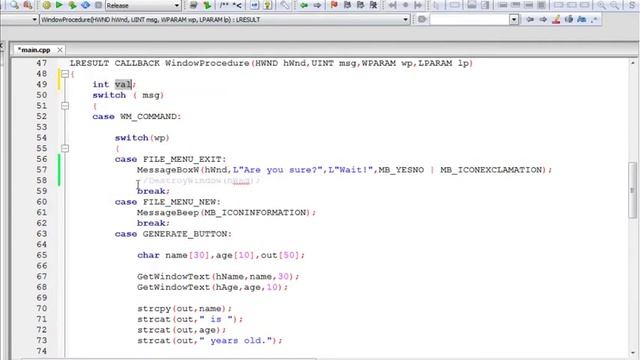Open the WindowProcedure function dropdown arrow
This screenshot has width=640, height=360.
point(405,19)
